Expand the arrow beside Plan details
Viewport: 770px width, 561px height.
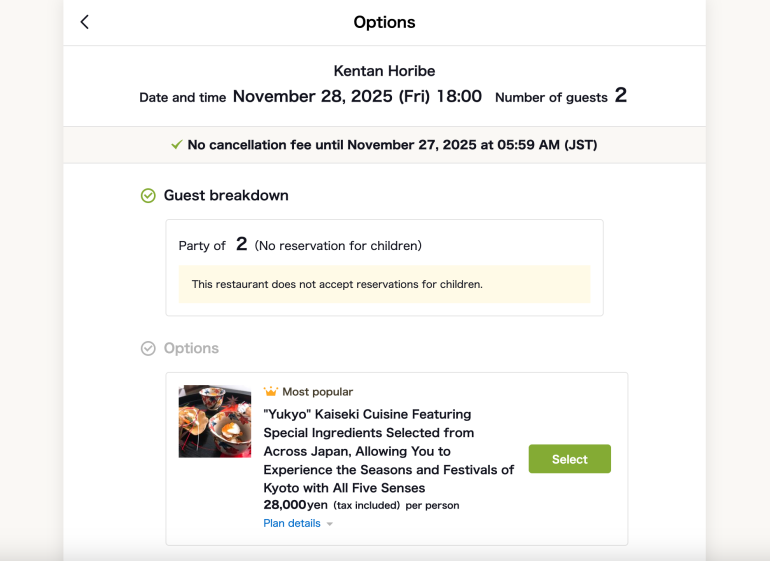(x=330, y=524)
